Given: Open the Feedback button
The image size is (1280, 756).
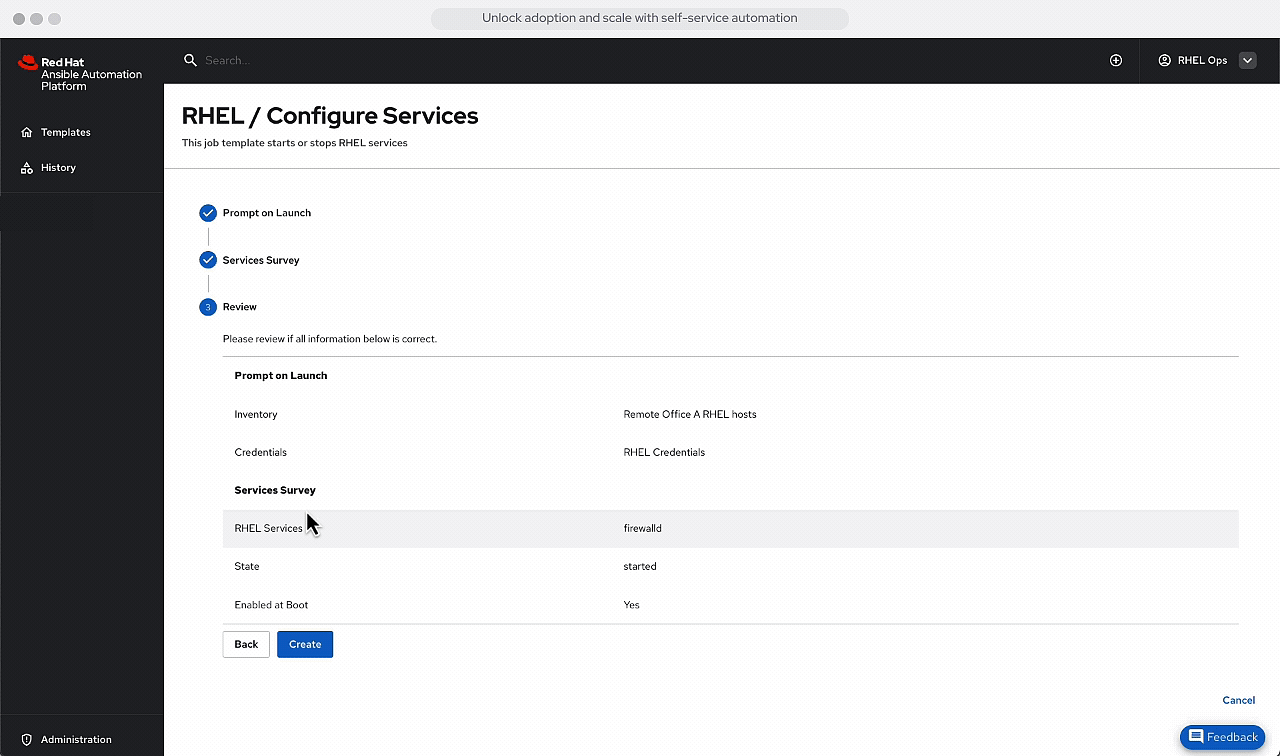Looking at the screenshot, I should (x=1222, y=737).
